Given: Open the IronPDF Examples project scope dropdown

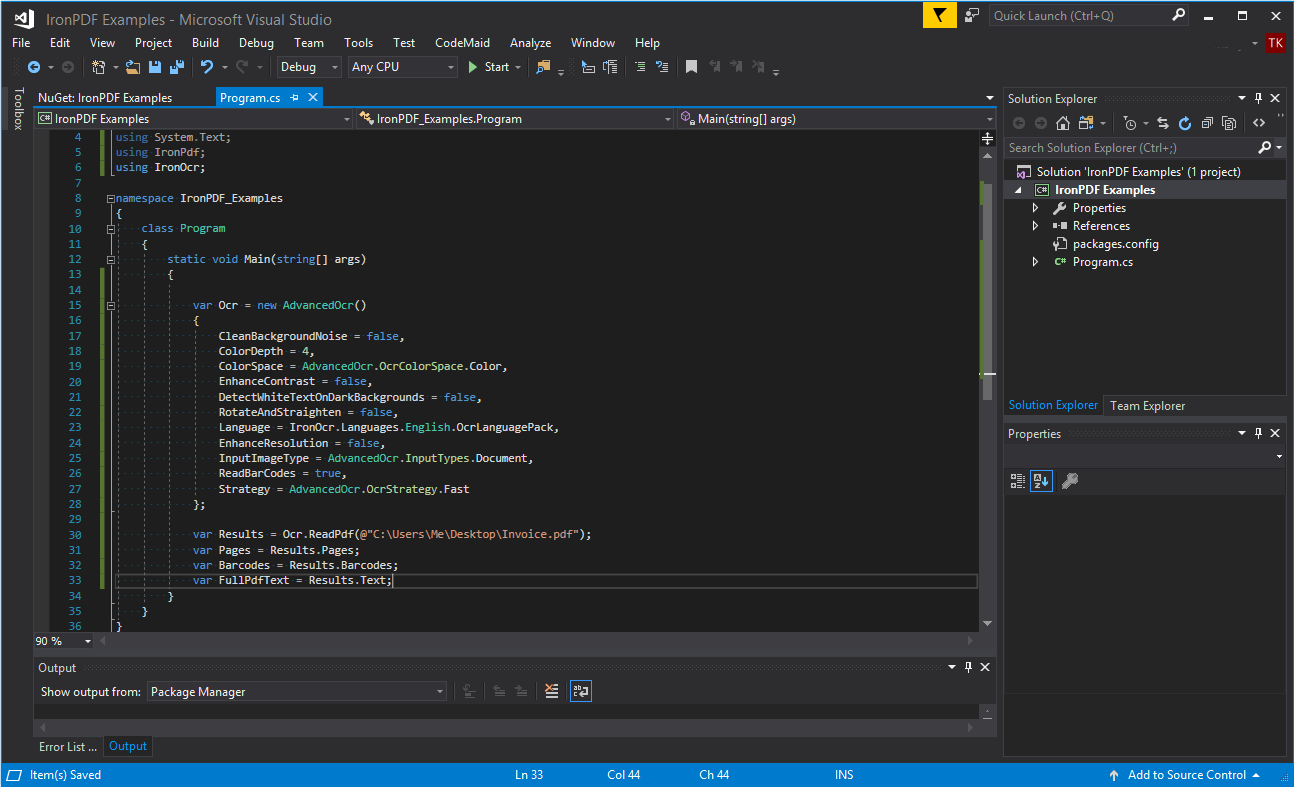Looking at the screenshot, I should coord(194,118).
